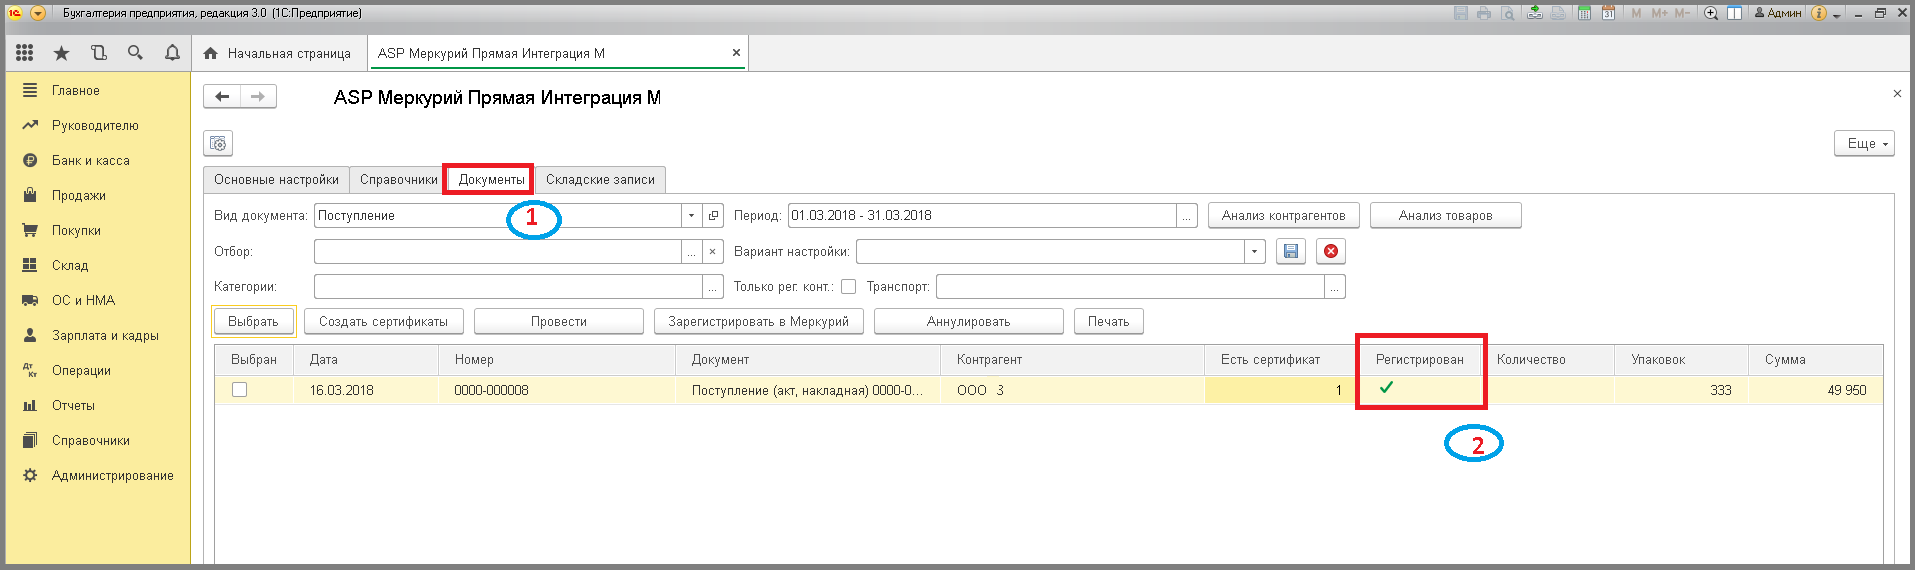Viewport: 1915px width, 570px height.
Task: Open notifications bell icon
Action: [x=172, y=53]
